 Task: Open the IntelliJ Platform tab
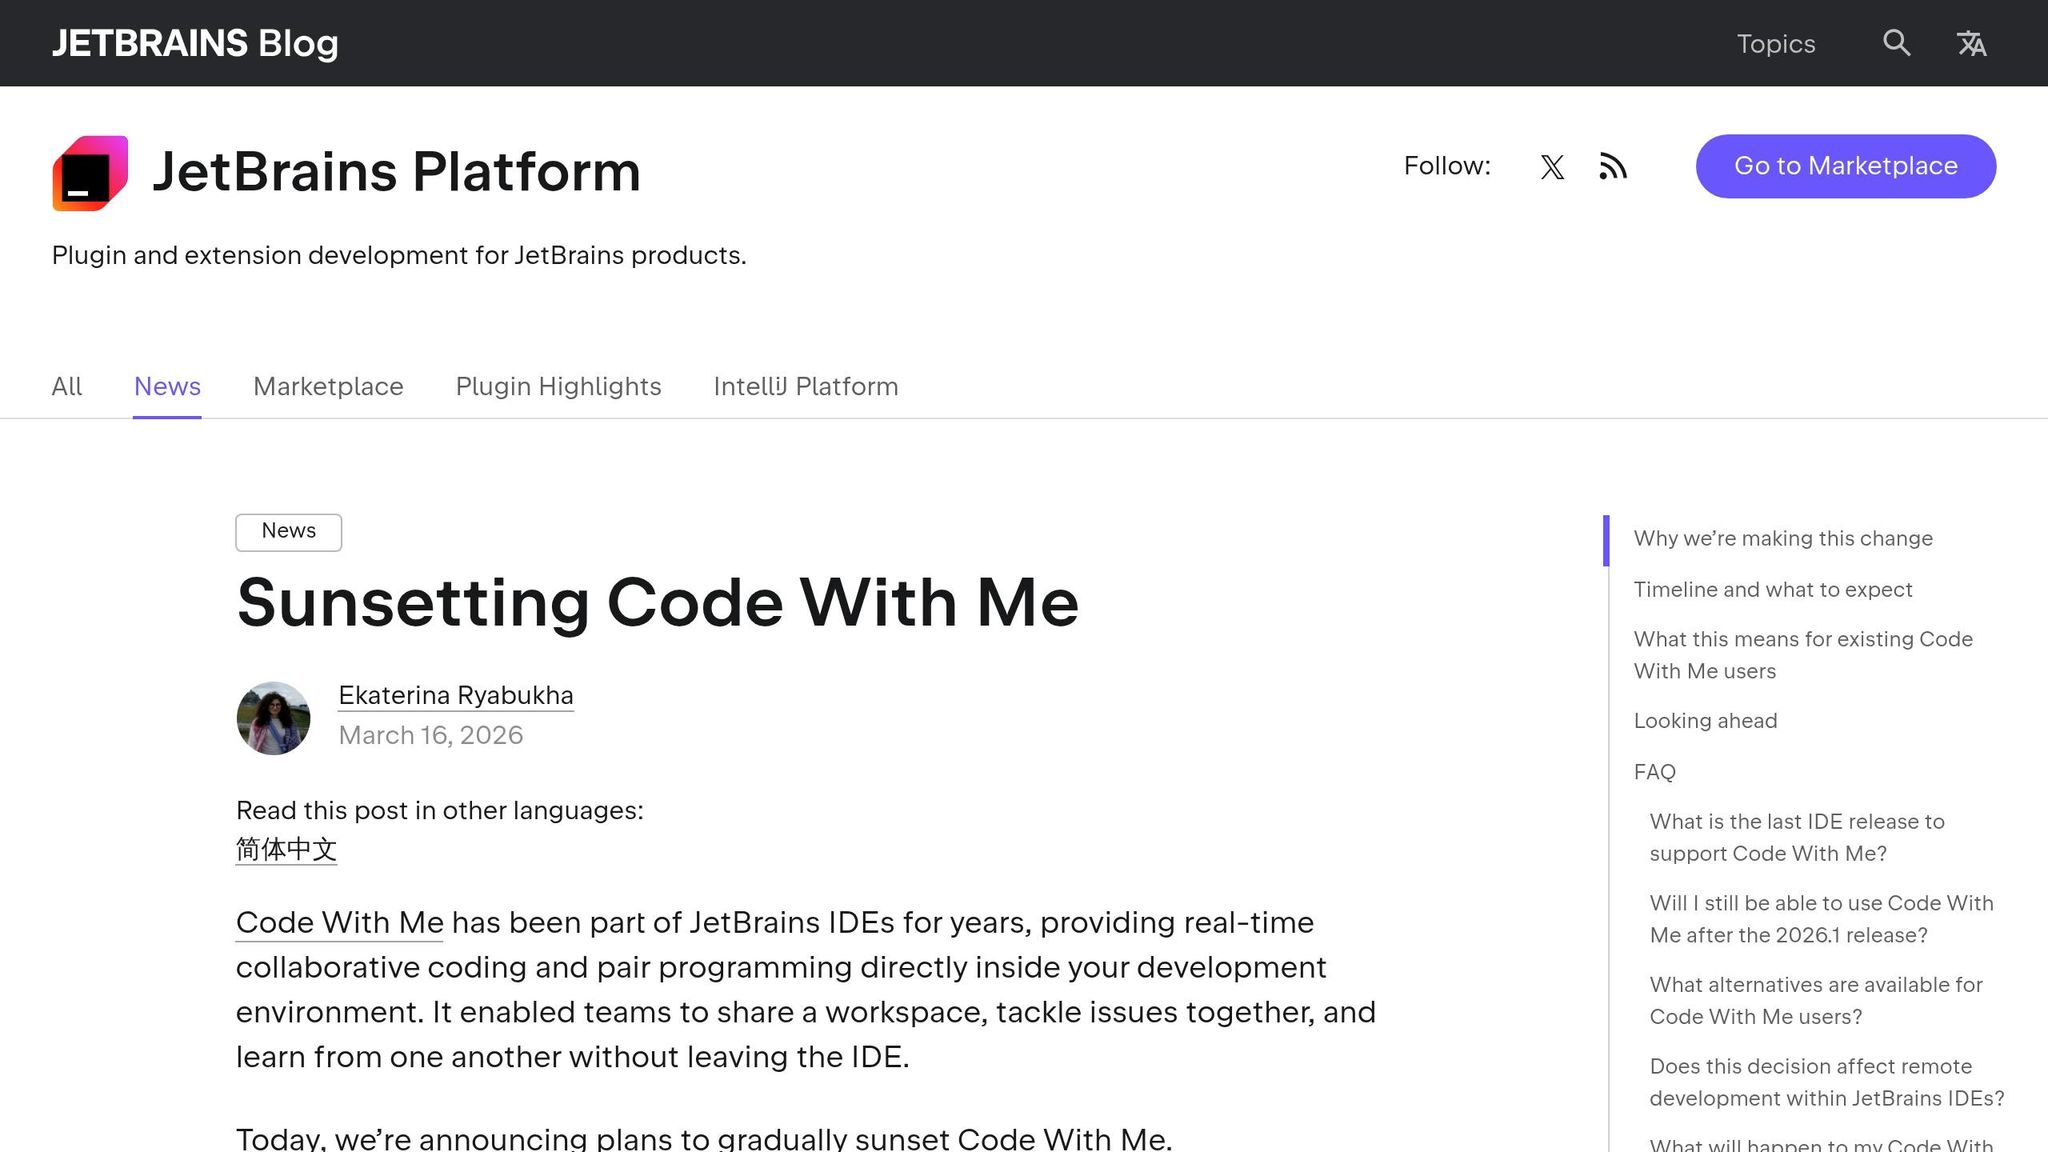click(x=806, y=387)
